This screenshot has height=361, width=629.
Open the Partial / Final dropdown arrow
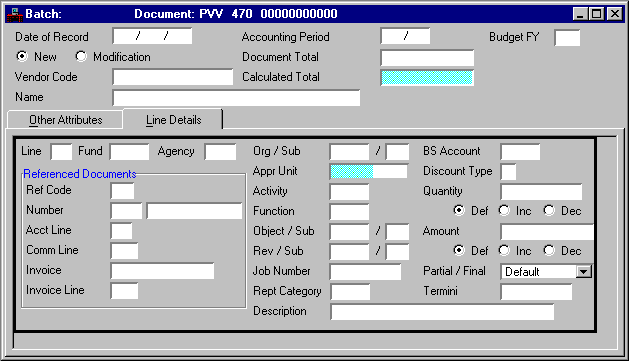click(584, 272)
